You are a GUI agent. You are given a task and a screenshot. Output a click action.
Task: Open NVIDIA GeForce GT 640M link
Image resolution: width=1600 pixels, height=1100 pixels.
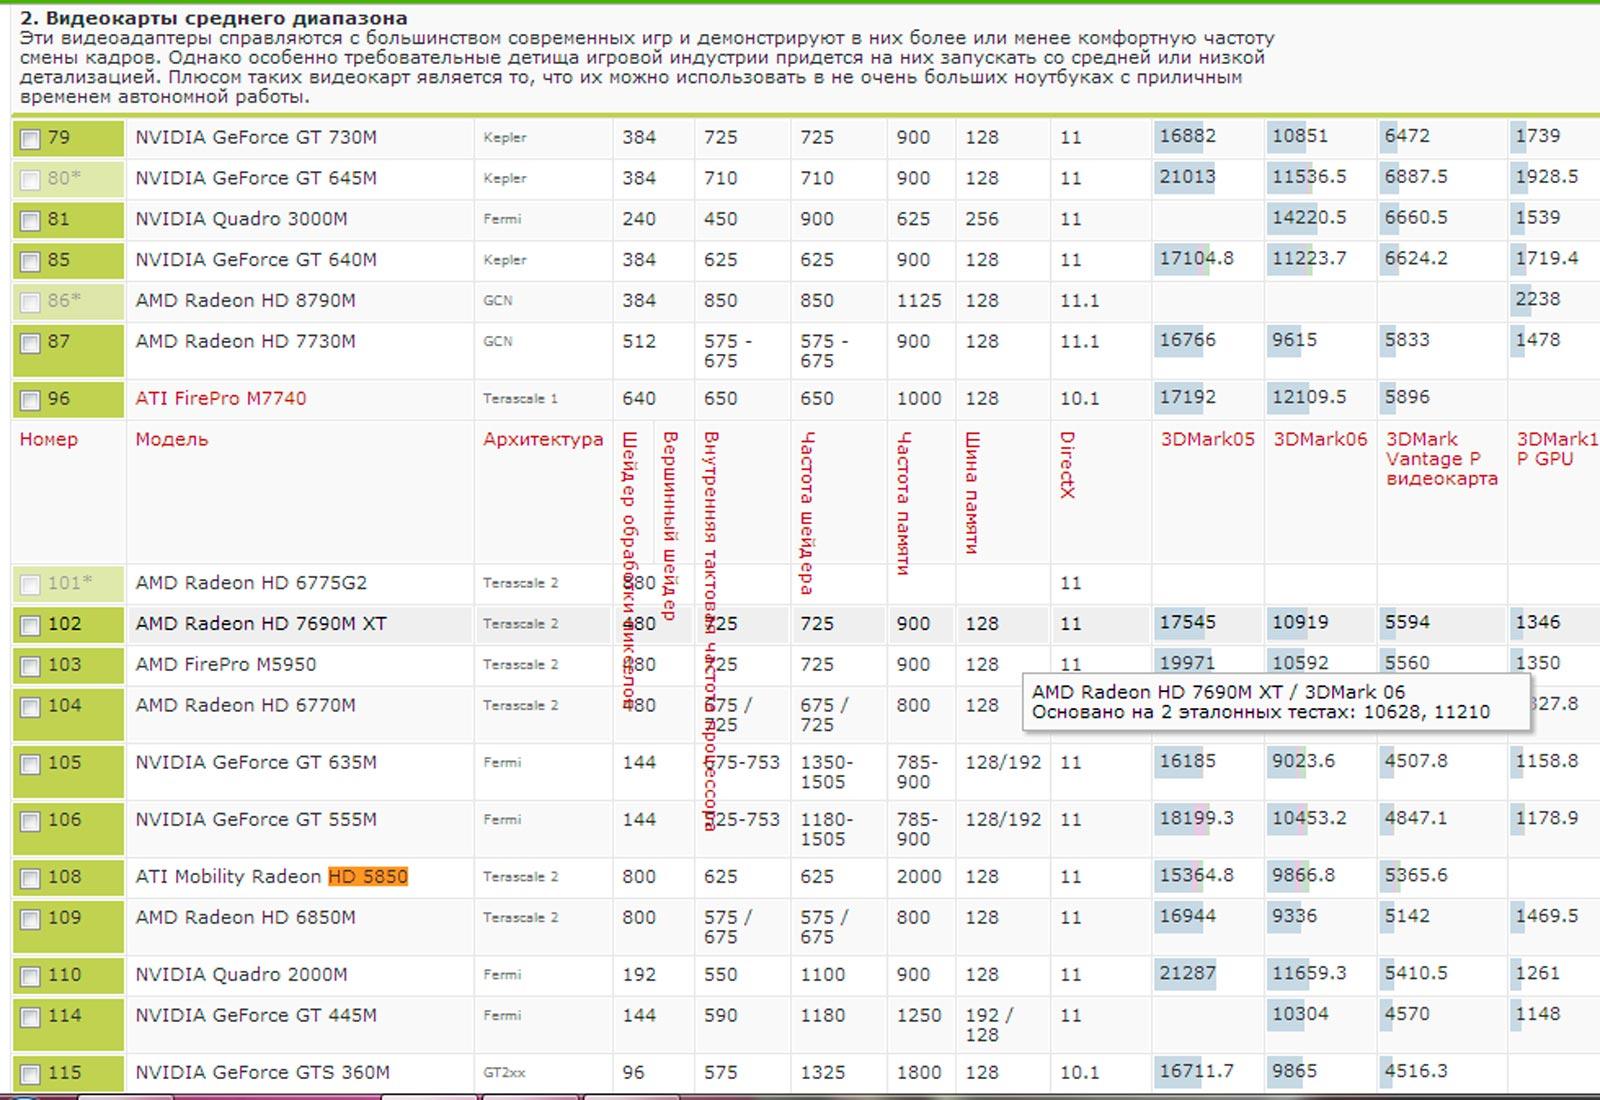pos(256,260)
